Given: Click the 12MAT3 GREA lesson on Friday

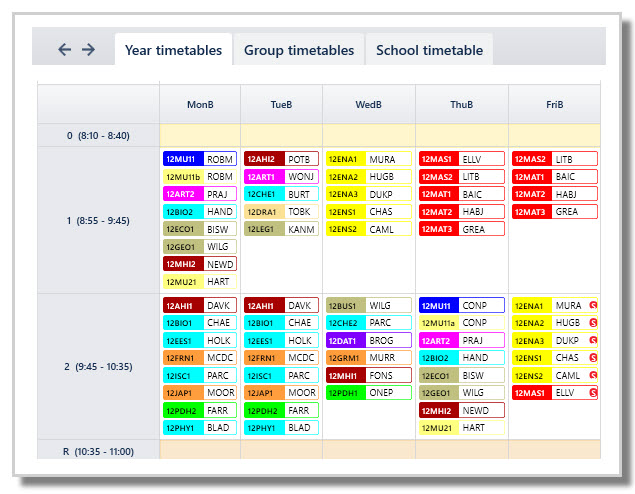Looking at the screenshot, I should [x=554, y=211].
